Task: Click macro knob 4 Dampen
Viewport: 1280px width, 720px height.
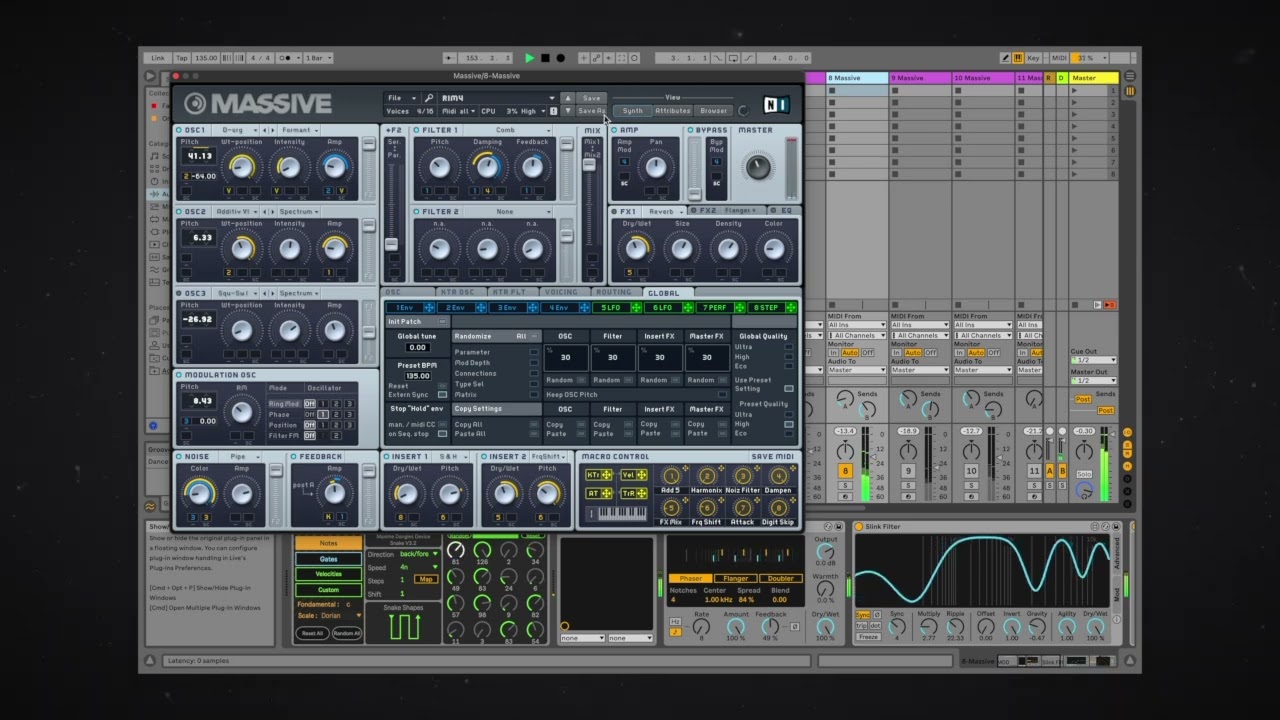Action: click(x=778, y=476)
